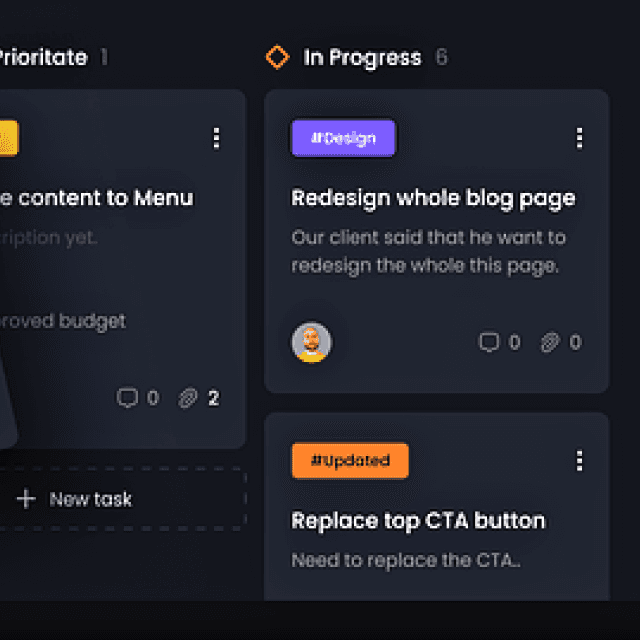Image resolution: width=640 pixels, height=640 pixels.
Task: Open assignee avatar on Redesign blog card
Action: click(311, 342)
